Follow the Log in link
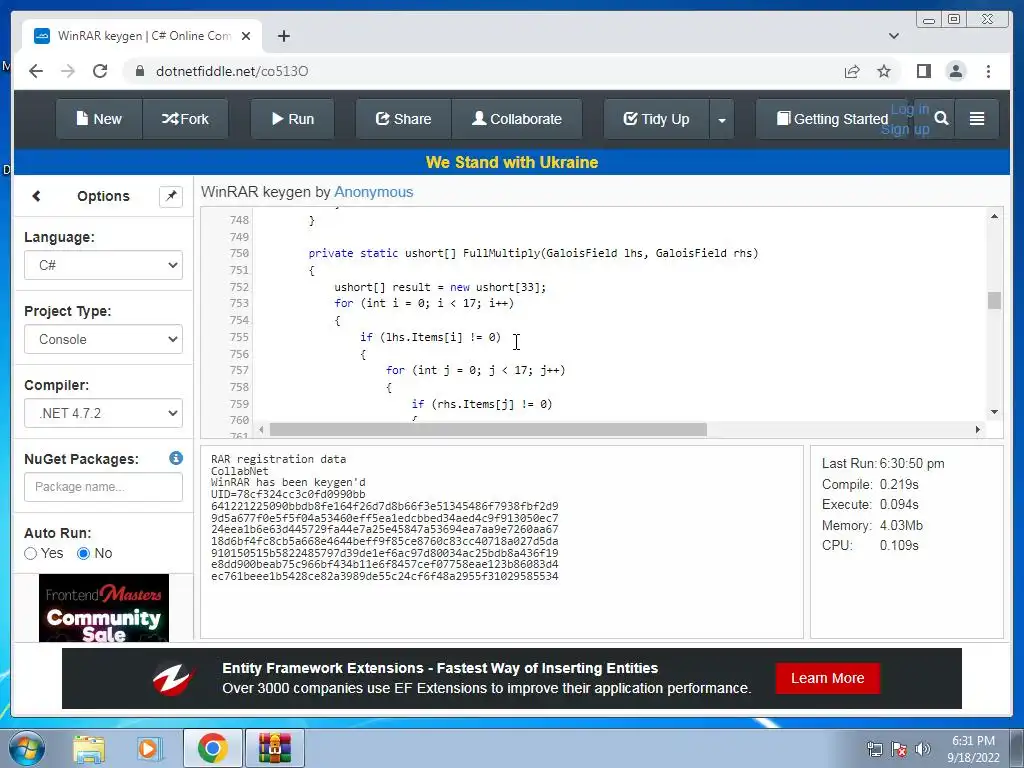Screen dimensions: 1024x768 pyautogui.click(x=910, y=109)
